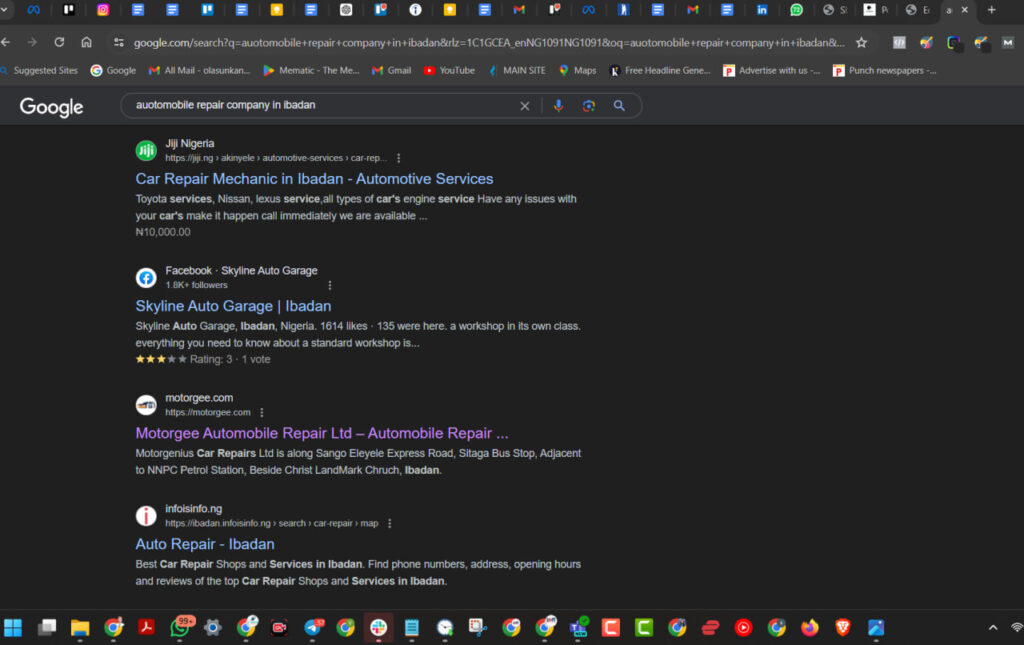Switch to the LinkedIn tab
The image size is (1024, 645).
[761, 10]
